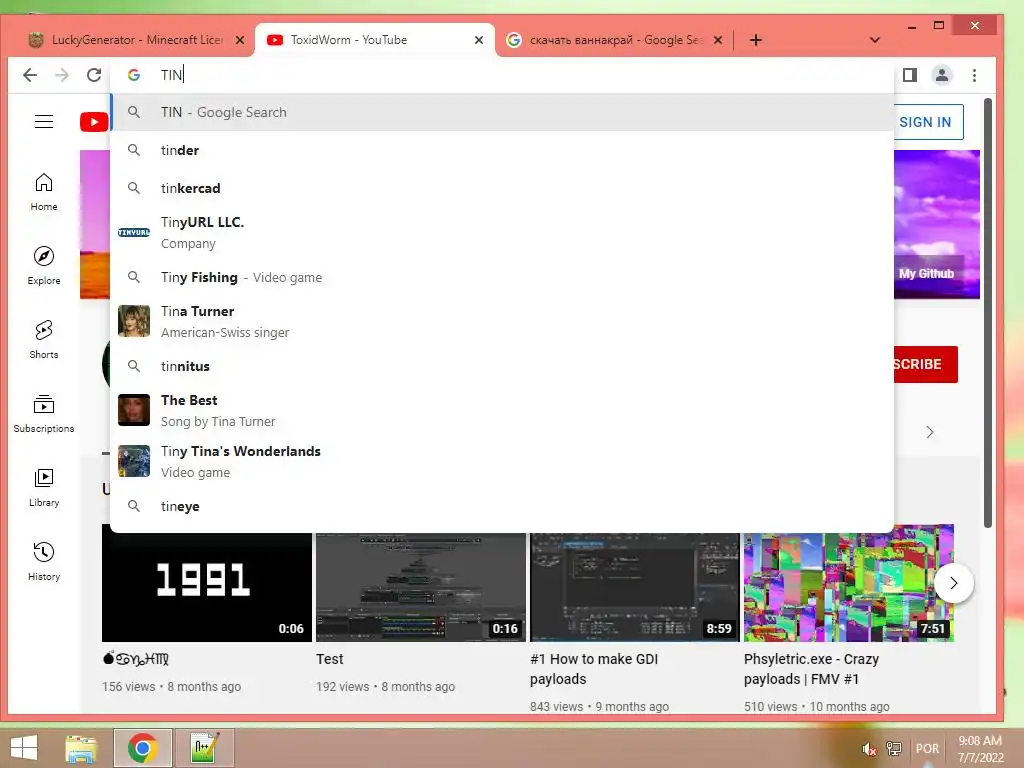Open Shorts in the YouTube sidebar
Image resolution: width=1024 pixels, height=768 pixels.
[44, 340]
